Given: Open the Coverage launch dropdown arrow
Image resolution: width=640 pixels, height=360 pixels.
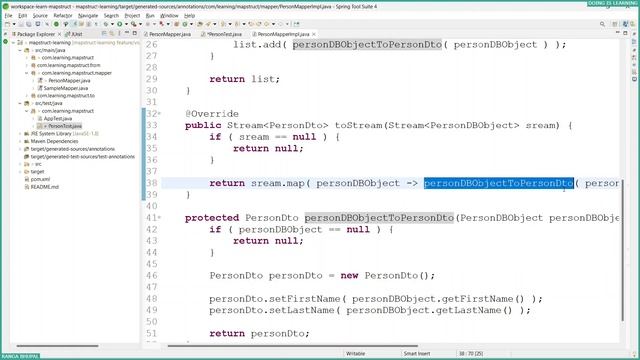Looking at the screenshot, I should [140, 24].
